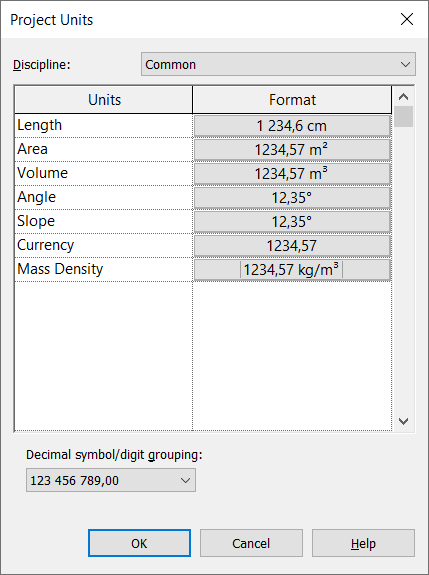The height and width of the screenshot is (575, 429).
Task: Click the Format column header
Action: (x=292, y=100)
